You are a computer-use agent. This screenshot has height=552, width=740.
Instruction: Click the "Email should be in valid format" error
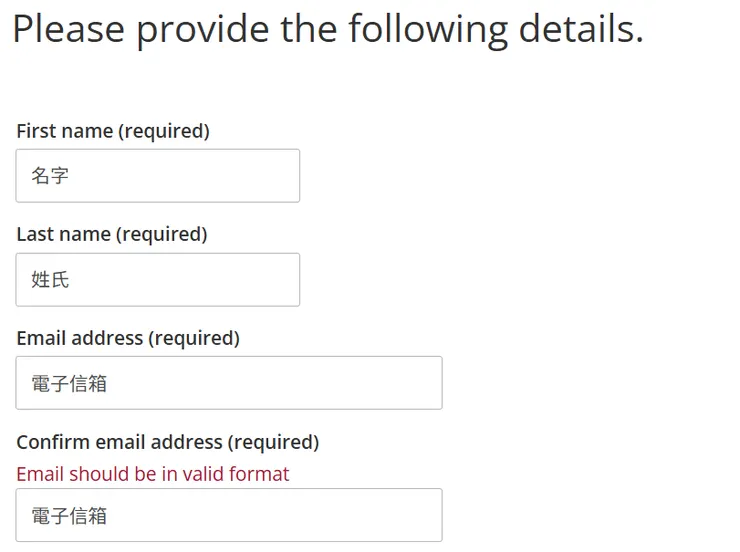pos(153,474)
